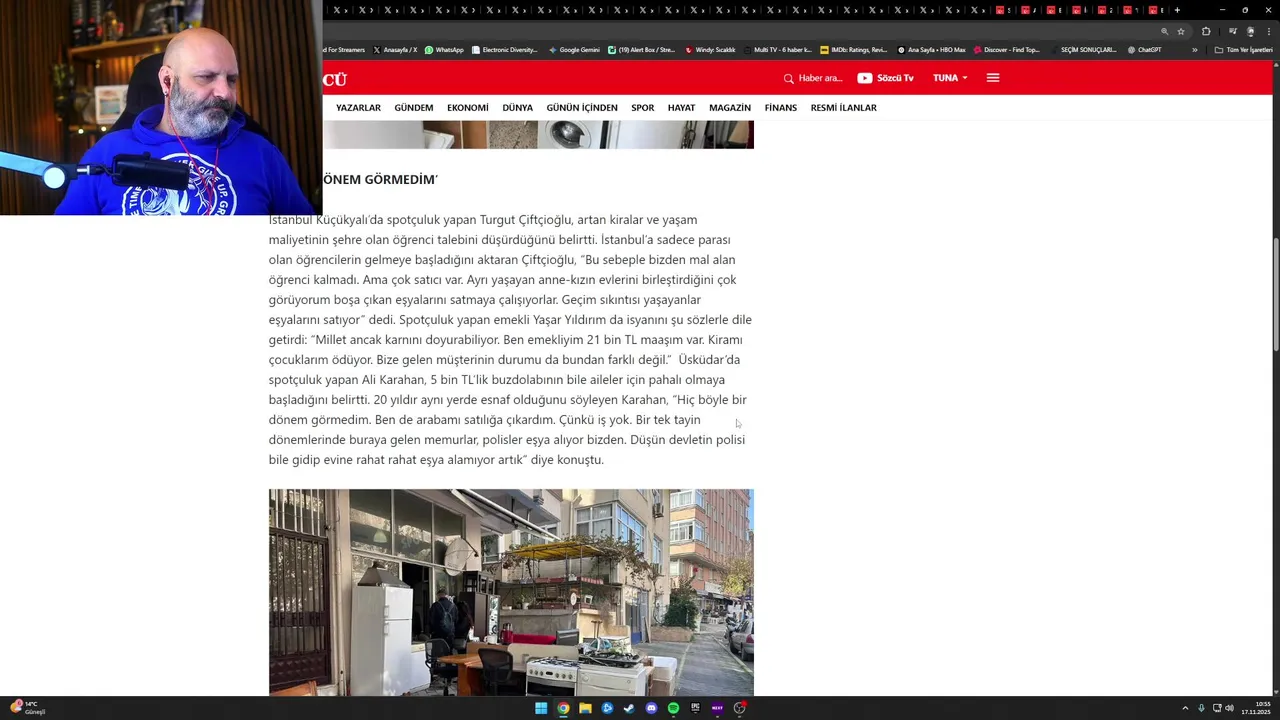Image resolution: width=1280 pixels, height=720 pixels.
Task: Open RESMİ İLANLAR page
Action: click(x=843, y=108)
